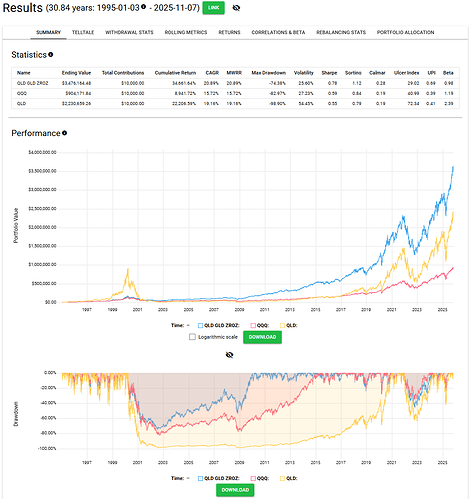This screenshot has width=471, height=499.
Task: Click volatility value 54.45%
Action: (x=306, y=104)
